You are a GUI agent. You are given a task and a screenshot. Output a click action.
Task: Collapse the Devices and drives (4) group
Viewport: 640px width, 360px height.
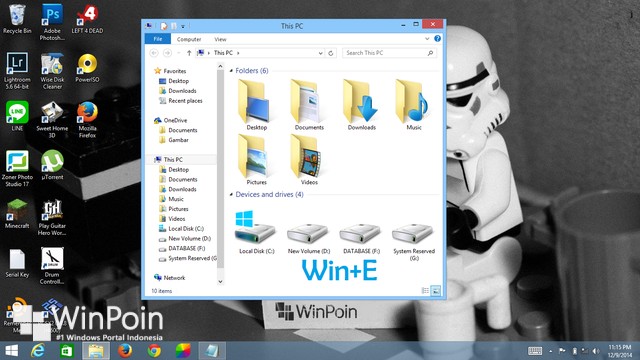coord(231,195)
